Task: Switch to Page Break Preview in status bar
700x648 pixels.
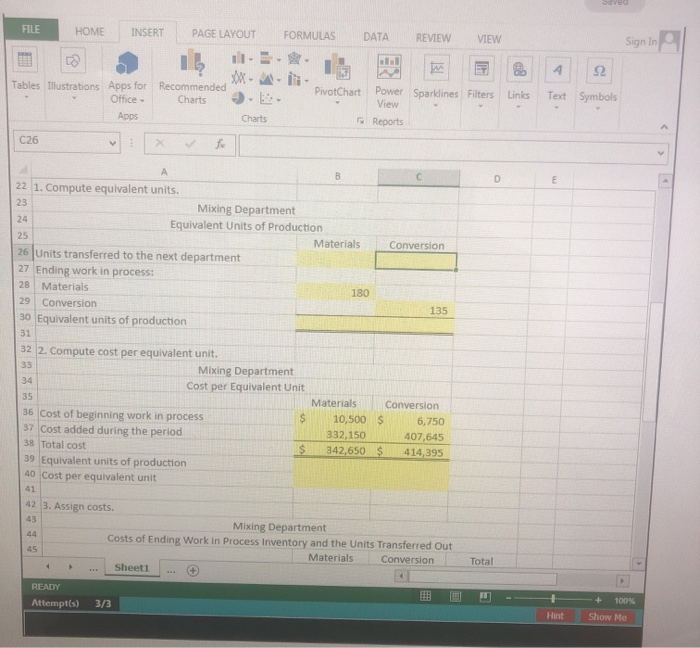Action: 485,597
